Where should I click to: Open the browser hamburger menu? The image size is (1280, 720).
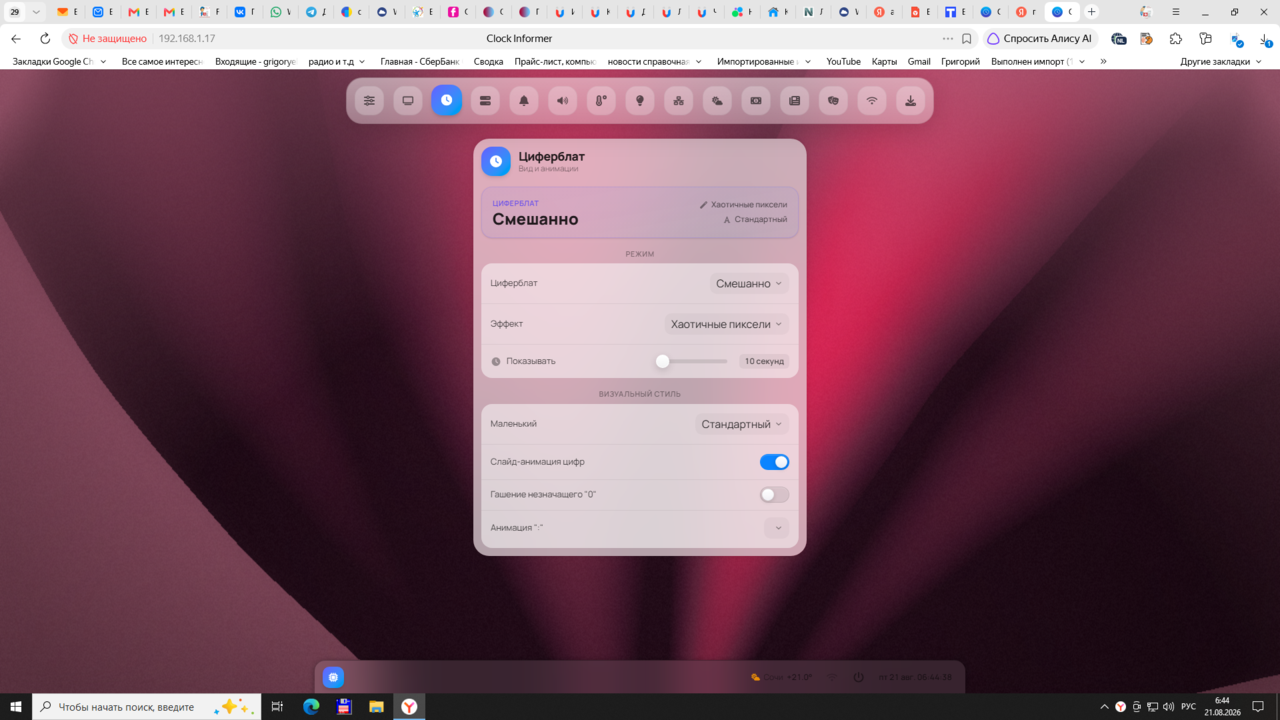(x=1175, y=12)
